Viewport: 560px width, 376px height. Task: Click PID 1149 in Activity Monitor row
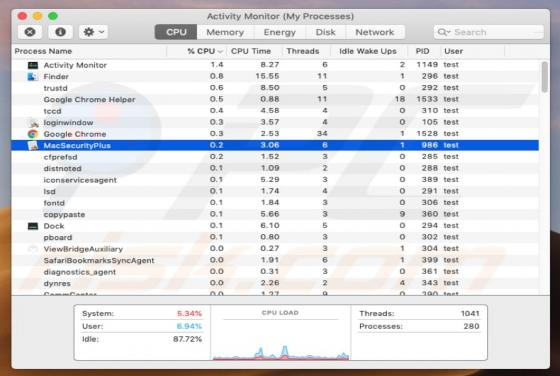coord(427,65)
